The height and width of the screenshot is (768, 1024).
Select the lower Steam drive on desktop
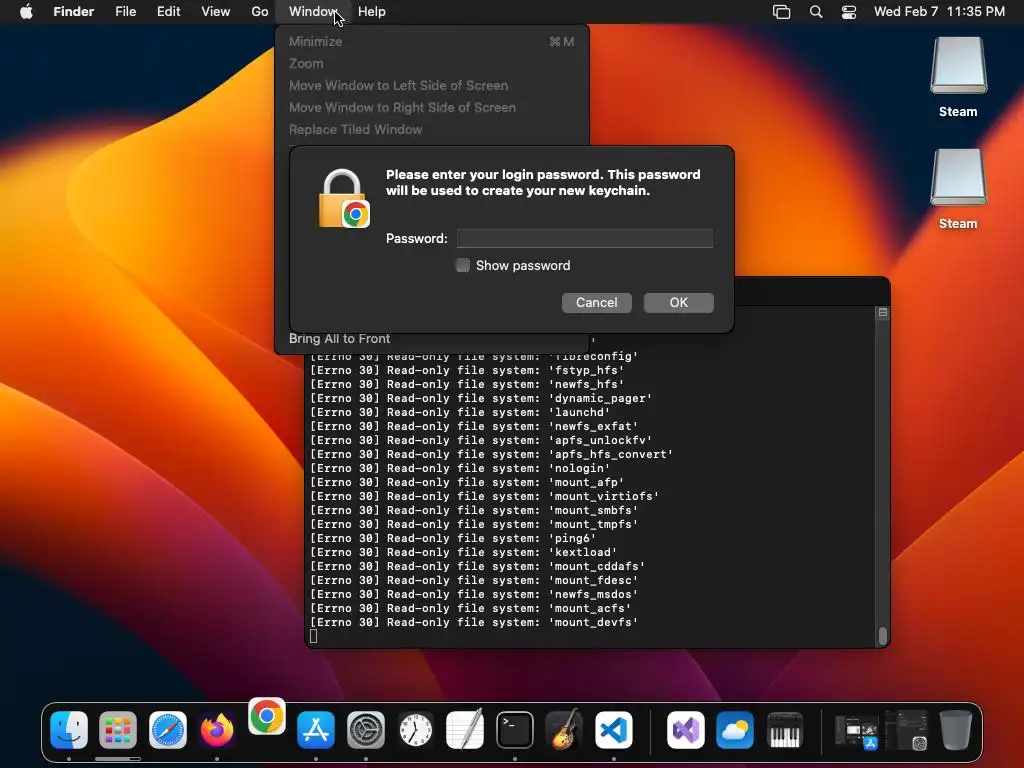click(958, 178)
